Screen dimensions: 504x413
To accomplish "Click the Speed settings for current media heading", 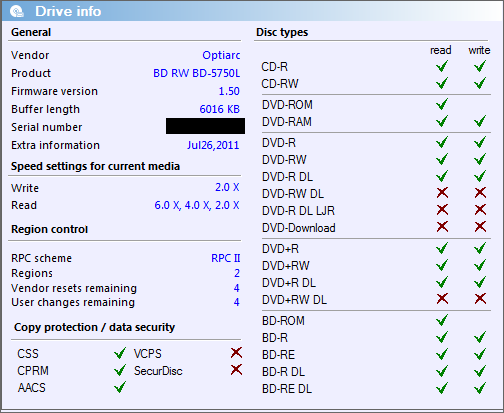I will 95,166.
